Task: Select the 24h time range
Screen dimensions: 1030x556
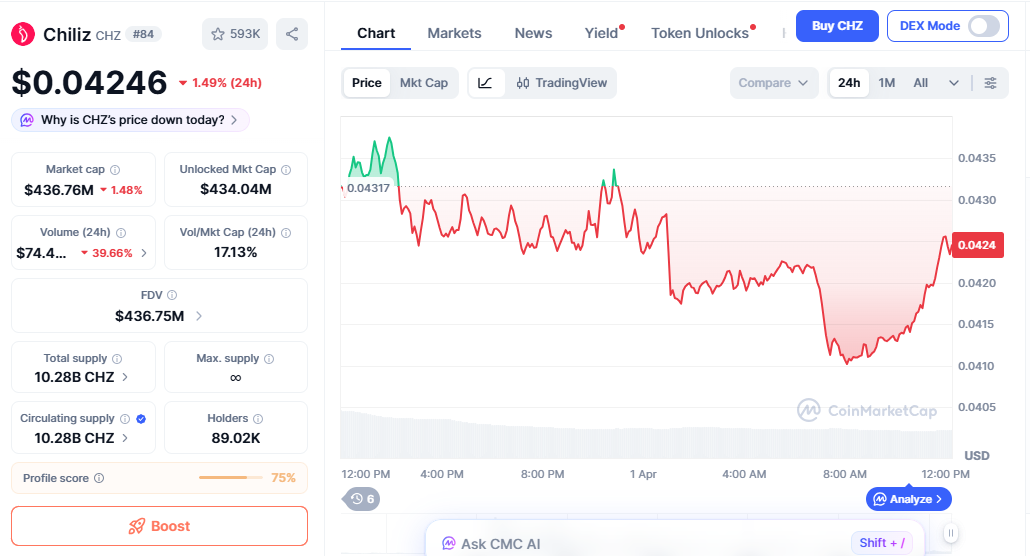Action: pyautogui.click(x=849, y=83)
